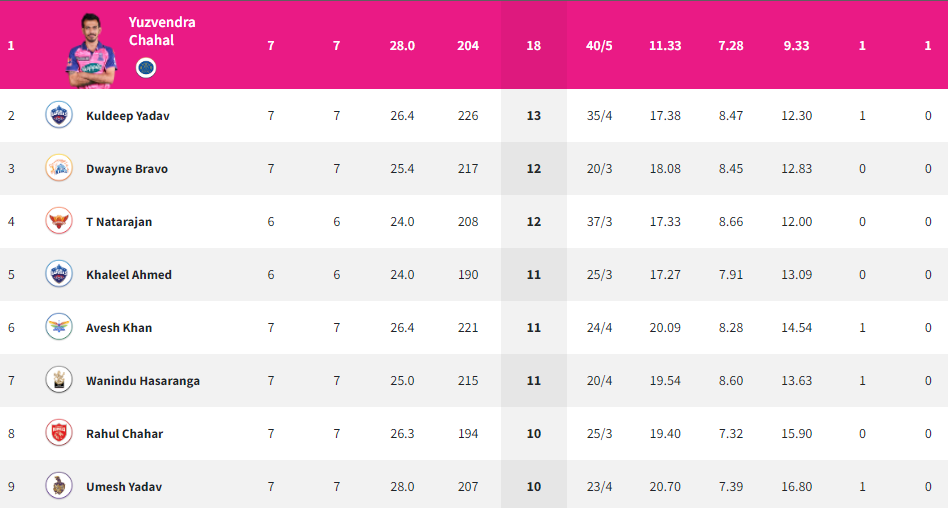Viewport: 948px width, 508px height.
Task: Select T Natarajan's name
Action: [x=119, y=222]
